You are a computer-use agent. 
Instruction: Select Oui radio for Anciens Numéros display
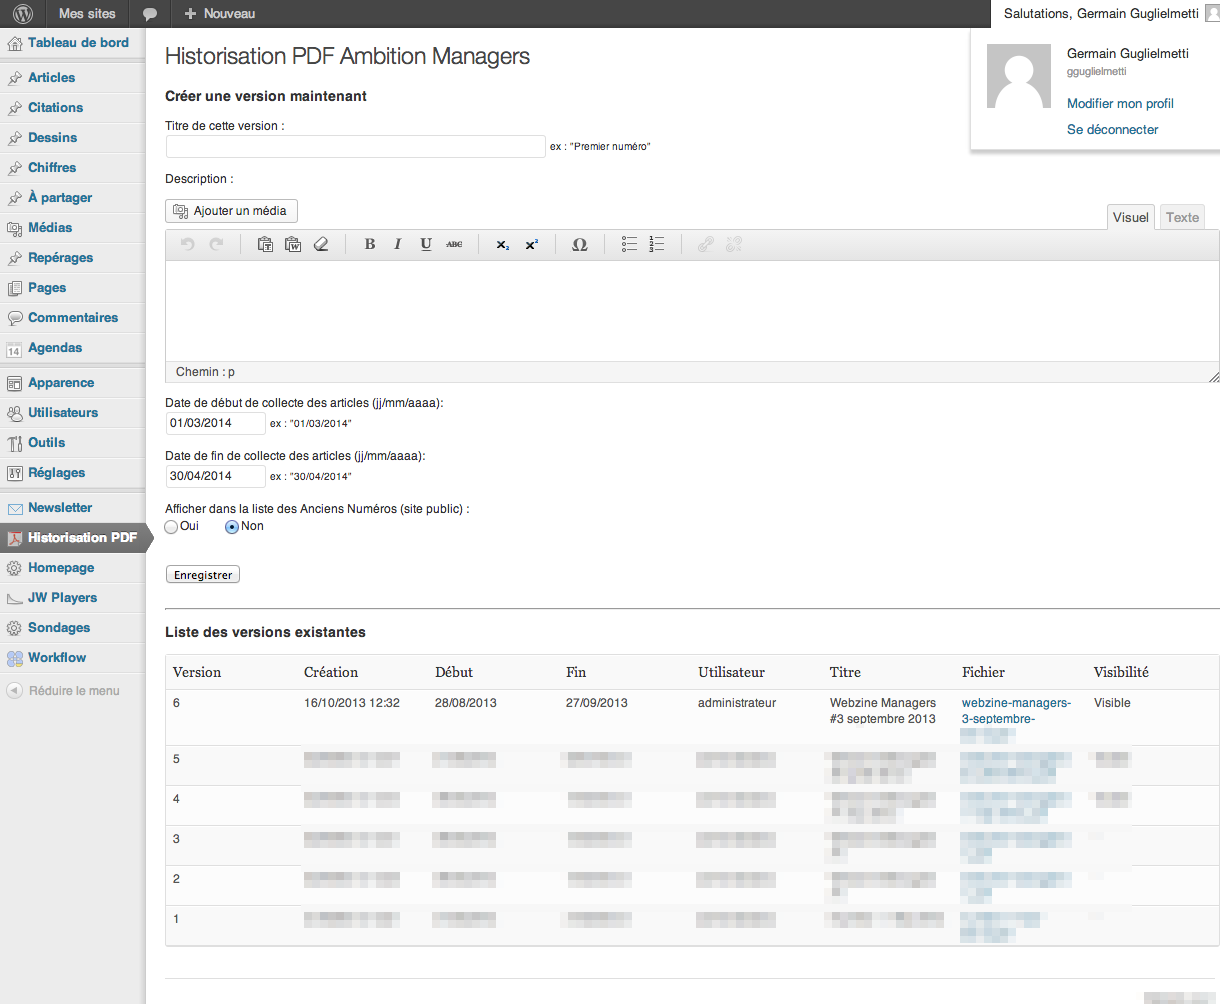(x=172, y=527)
